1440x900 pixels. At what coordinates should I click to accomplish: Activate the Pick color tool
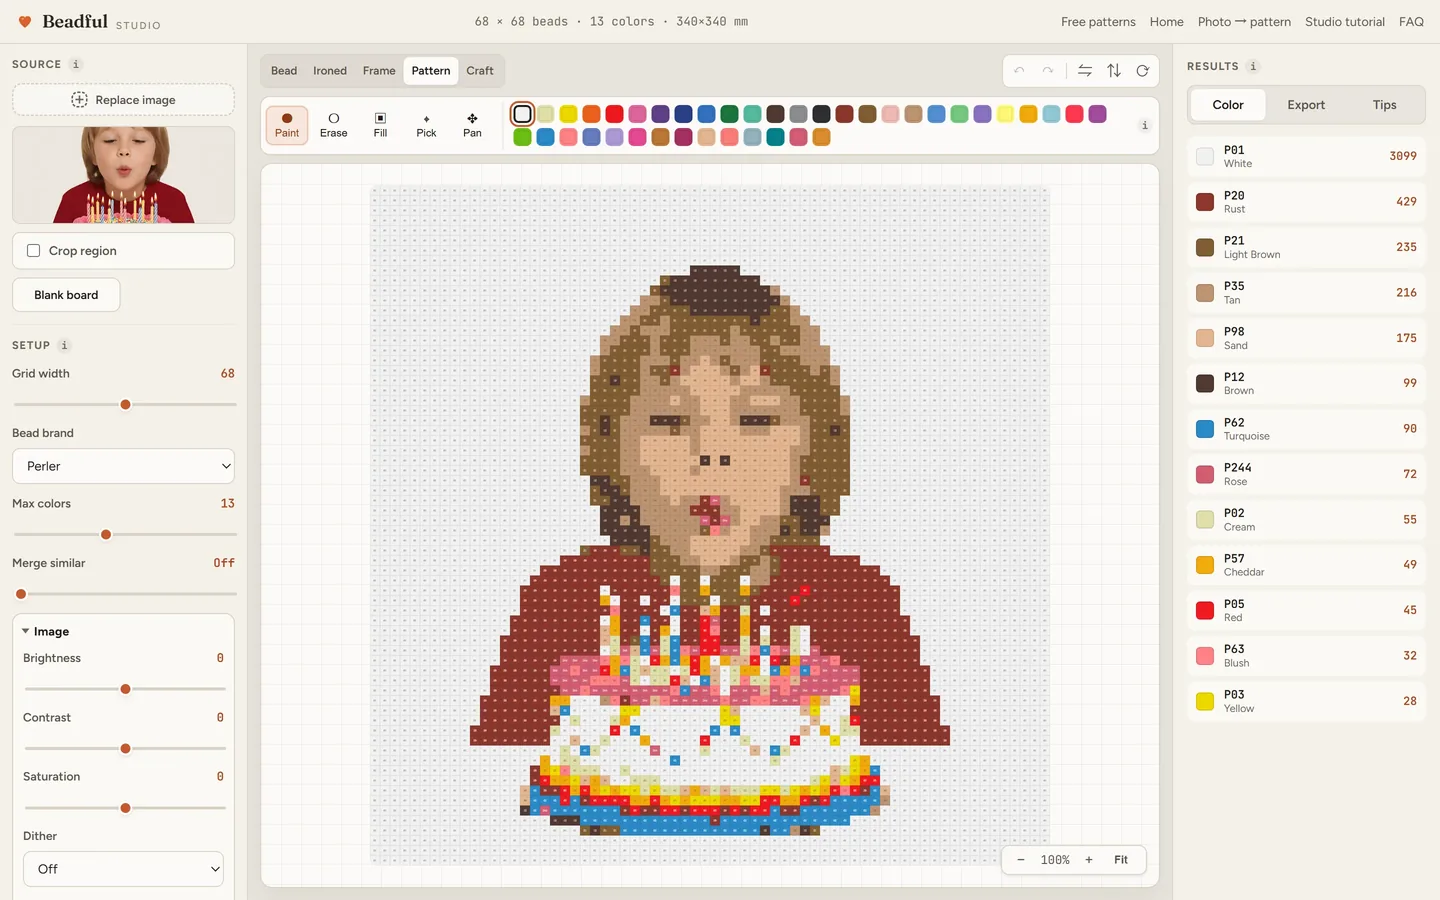coord(426,125)
